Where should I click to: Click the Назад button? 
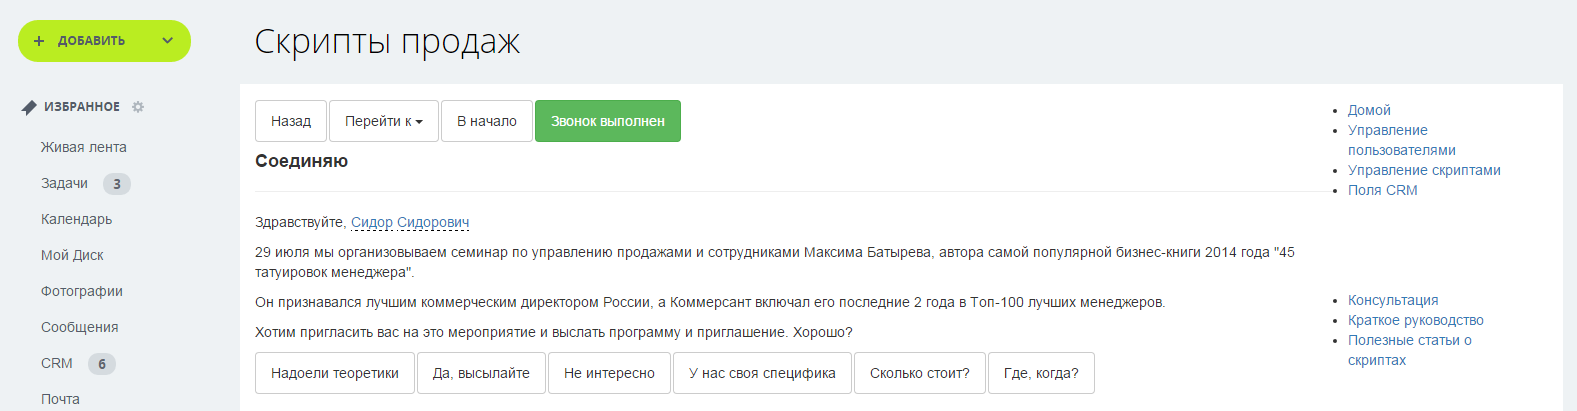(291, 121)
